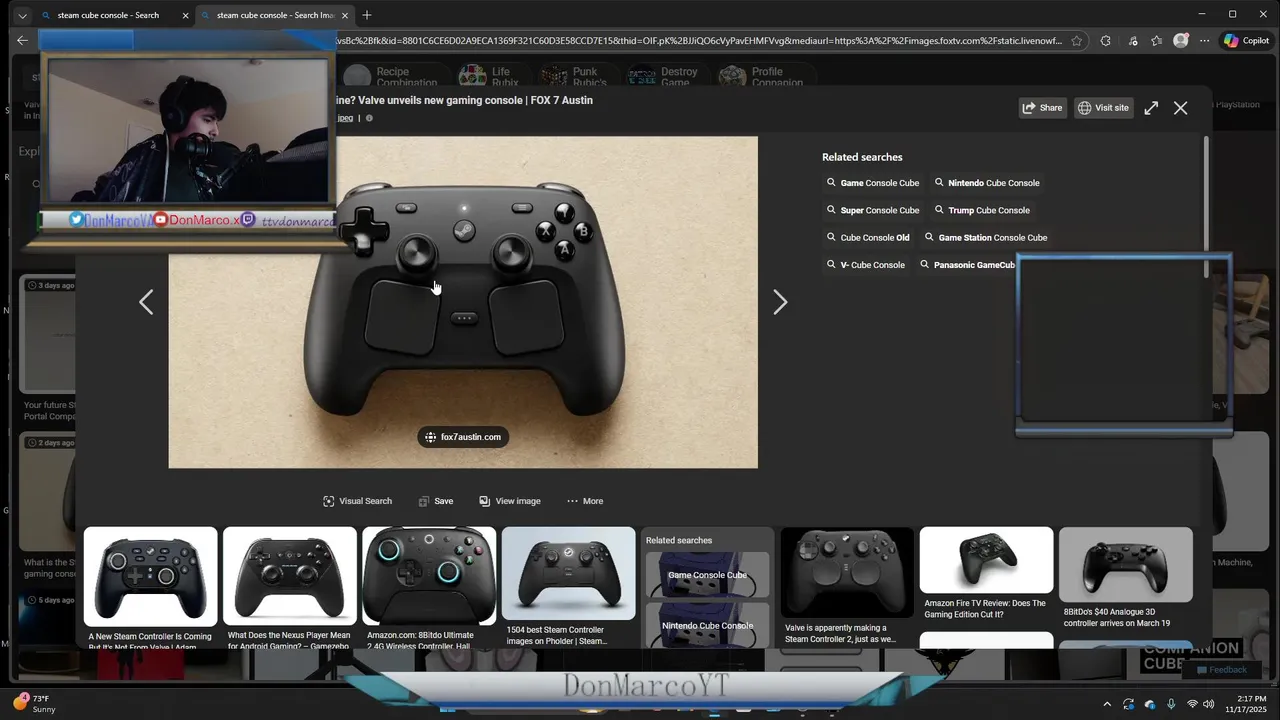Open '8BitDo's $40 Analogue 3D controller' thumbnail
This screenshot has height=720, width=1280.
(x=1126, y=565)
